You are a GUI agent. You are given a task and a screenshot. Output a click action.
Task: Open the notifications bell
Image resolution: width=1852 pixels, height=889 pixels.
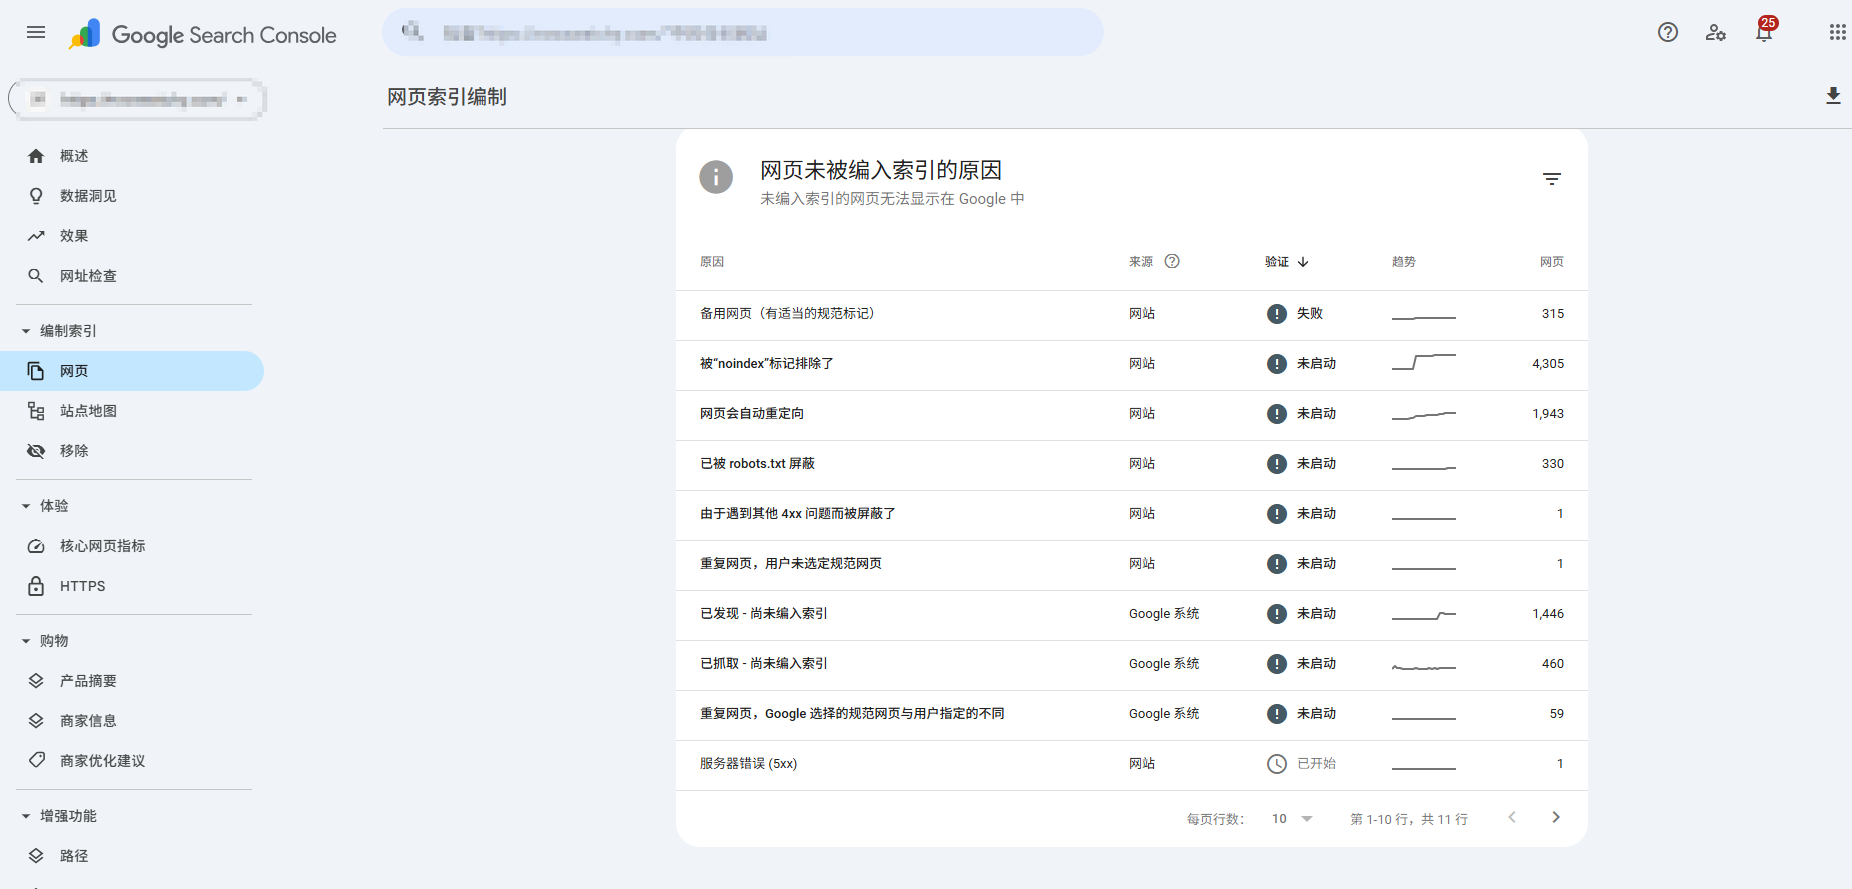pyautogui.click(x=1764, y=32)
